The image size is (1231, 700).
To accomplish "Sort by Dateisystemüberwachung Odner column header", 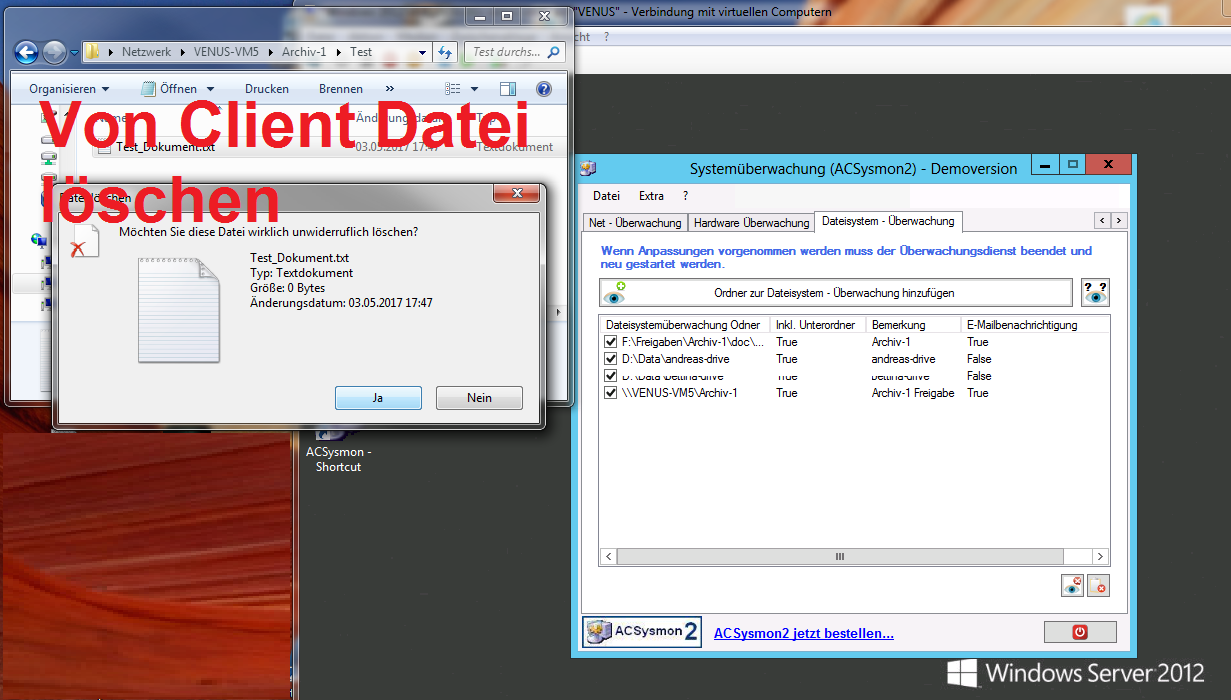I will 685,325.
